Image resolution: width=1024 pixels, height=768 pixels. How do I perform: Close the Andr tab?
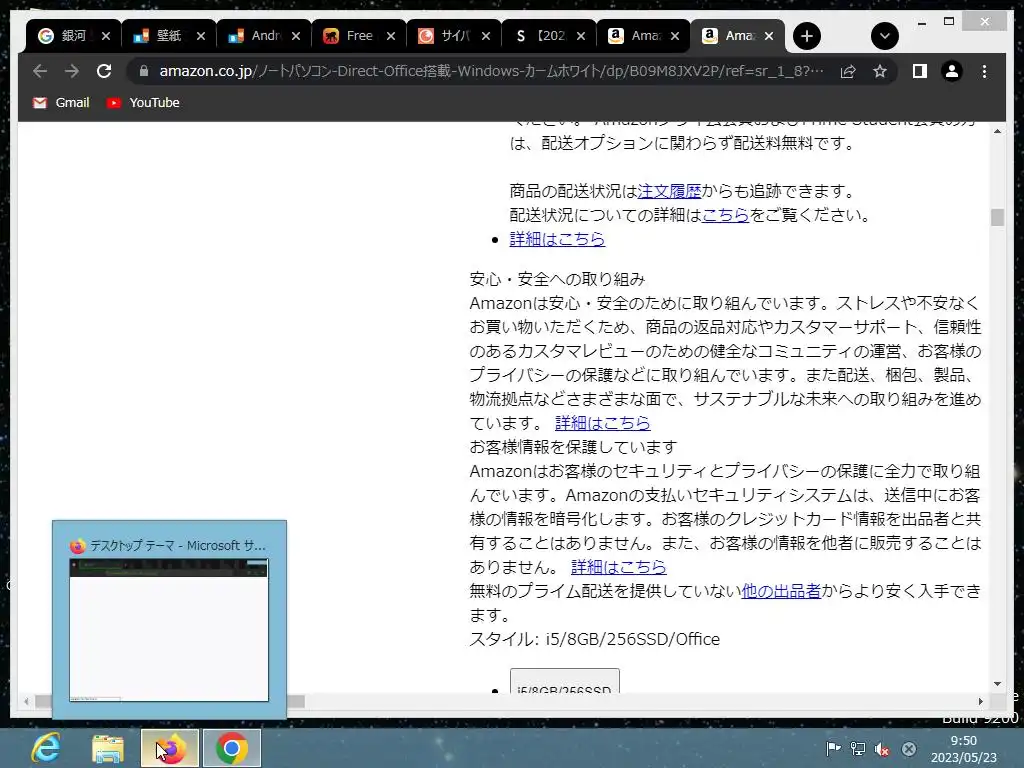[x=296, y=36]
